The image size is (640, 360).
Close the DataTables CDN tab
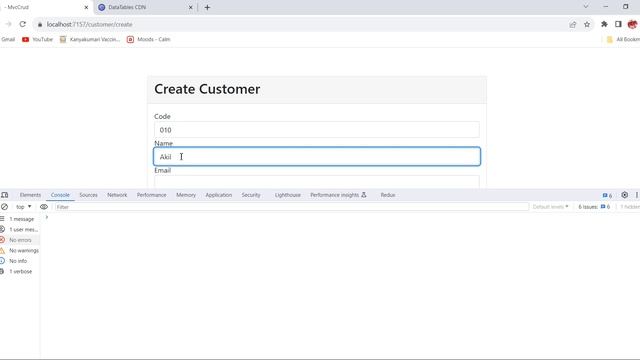coord(190,7)
